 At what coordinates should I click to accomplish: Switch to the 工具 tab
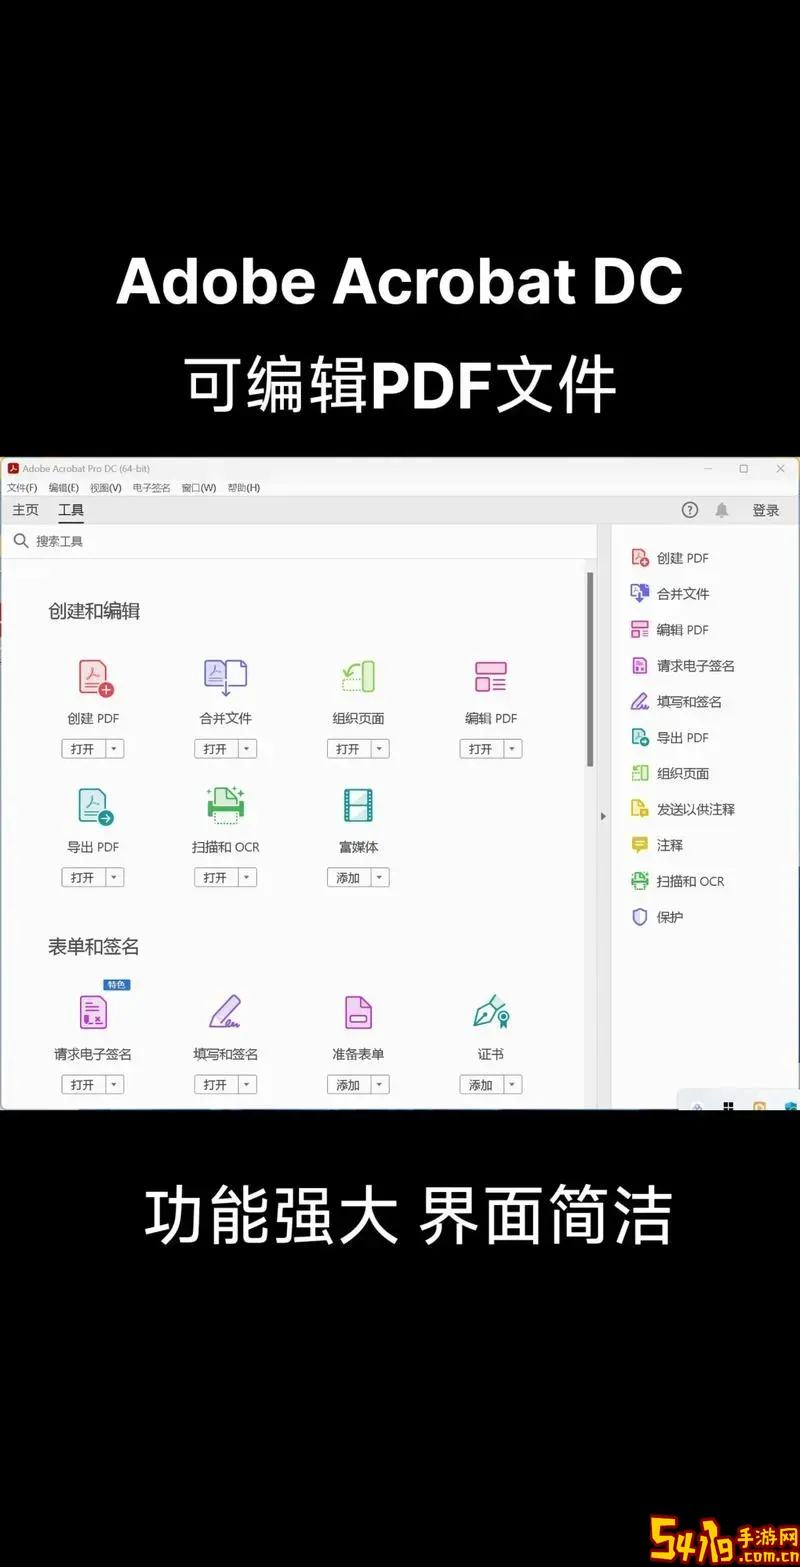point(71,510)
